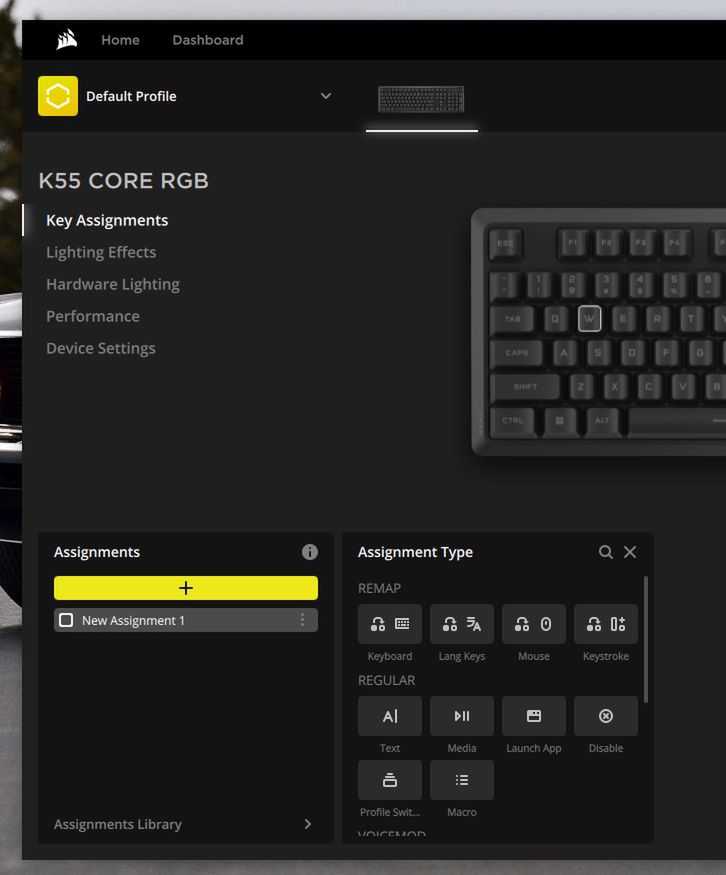Choose Media assignment type
The width and height of the screenshot is (726, 875).
coord(462,716)
